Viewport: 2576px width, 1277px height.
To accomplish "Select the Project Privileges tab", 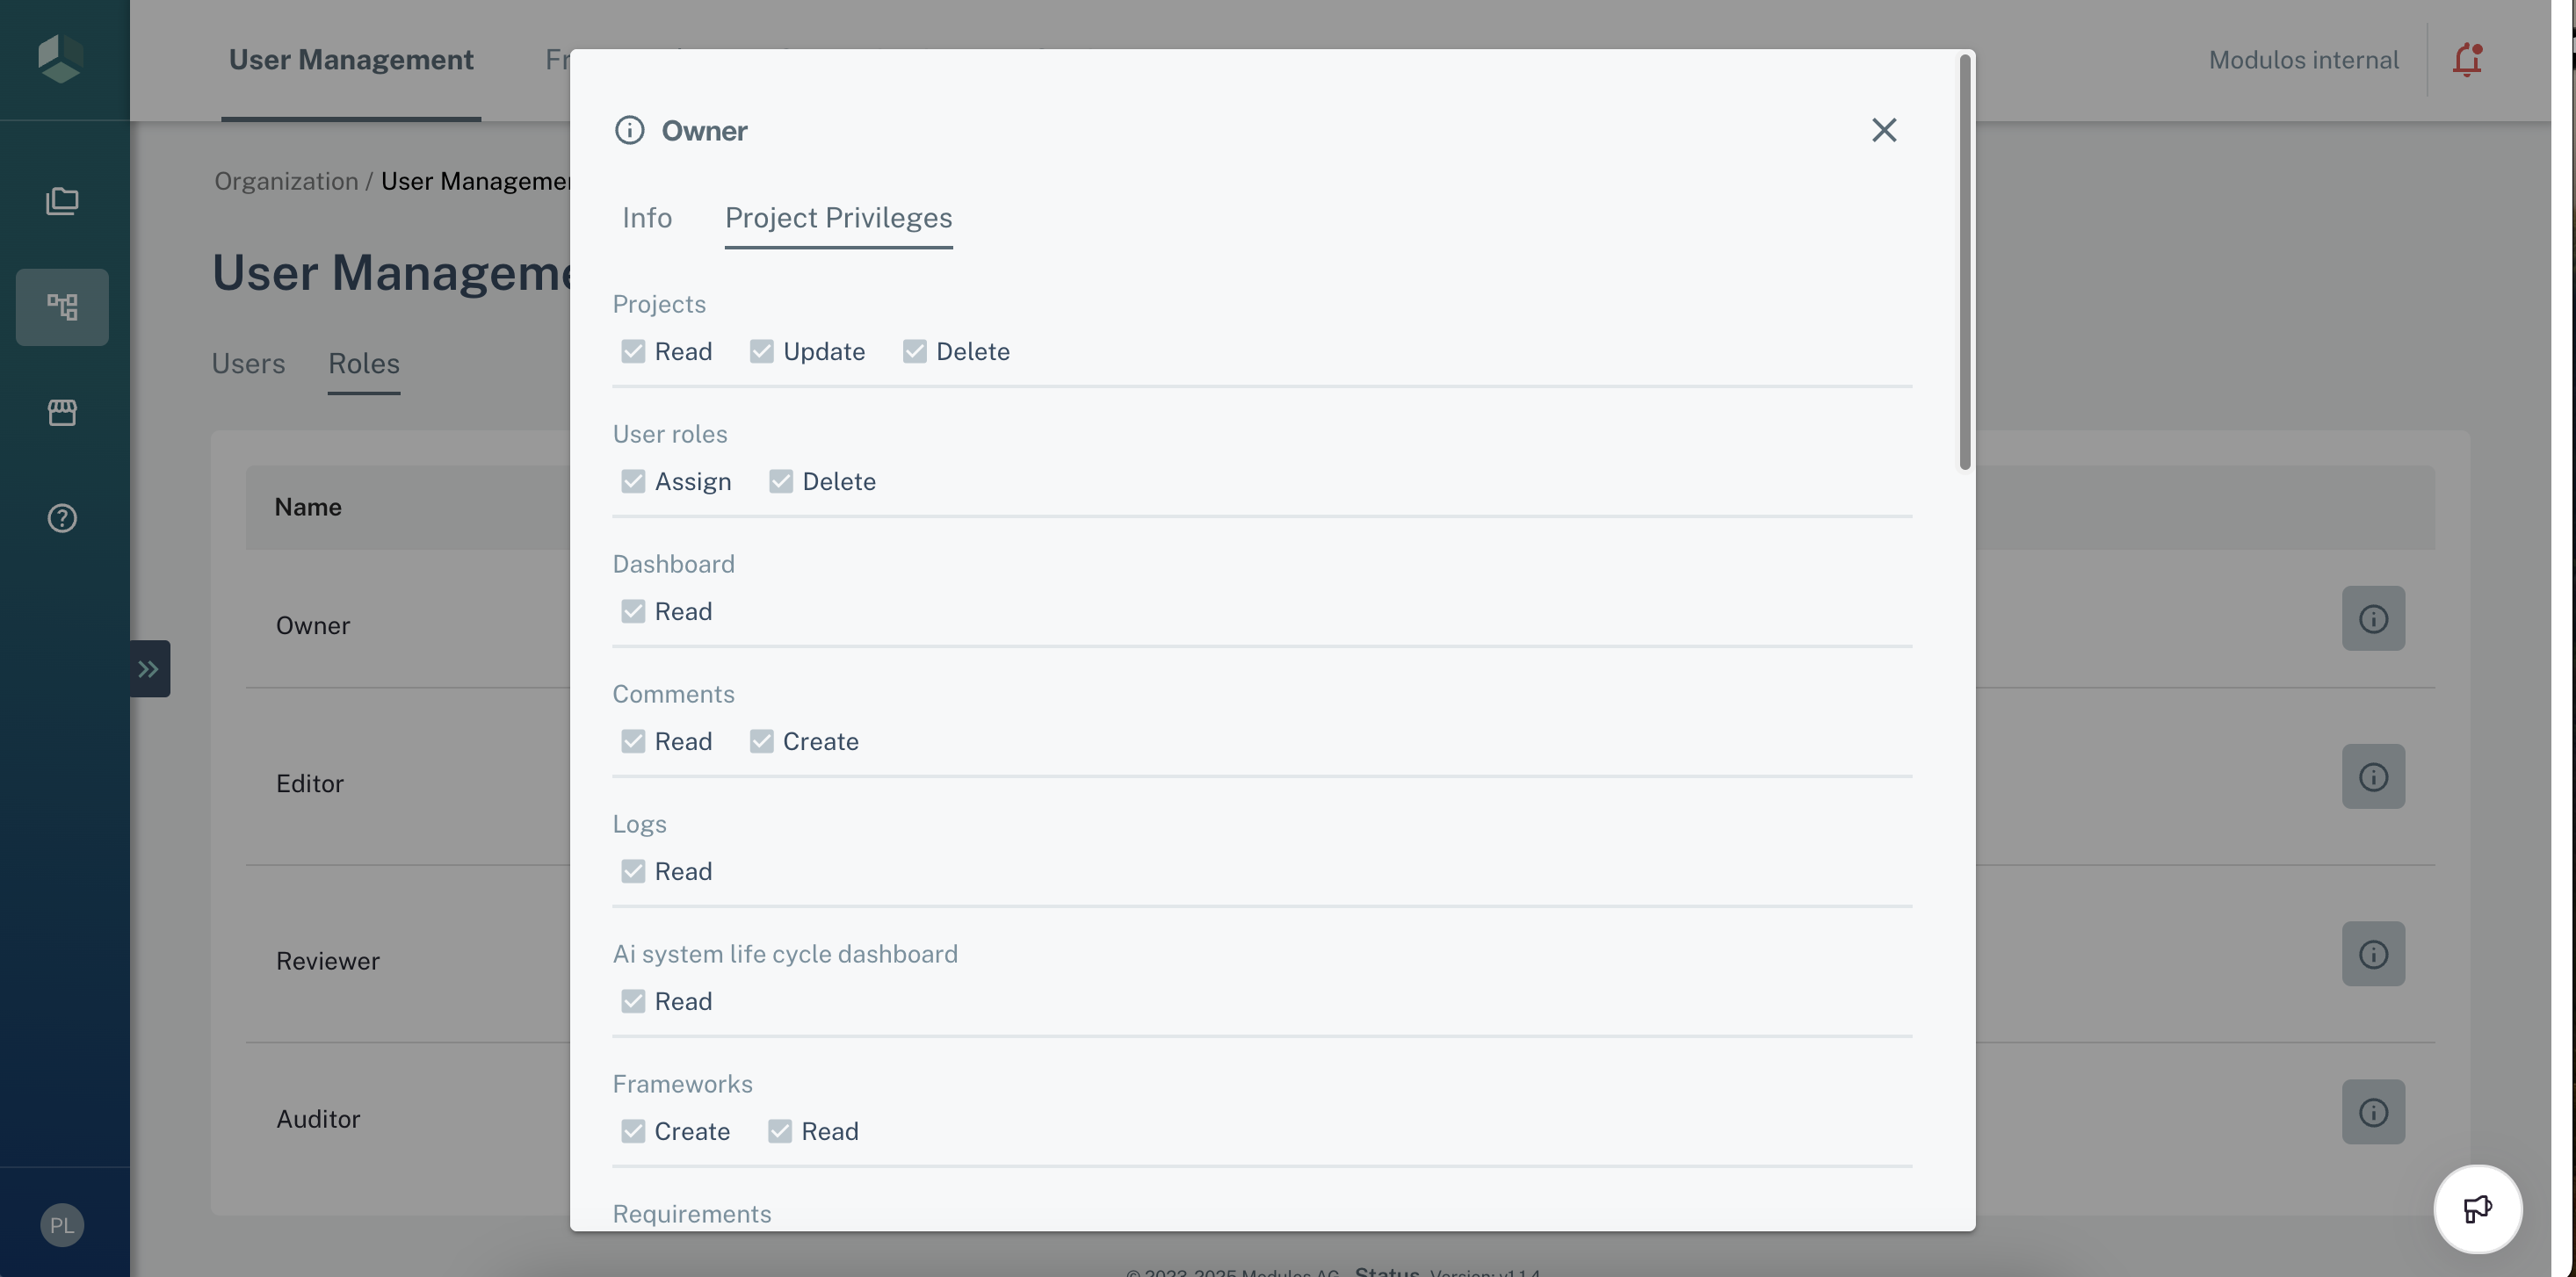I will point(838,218).
